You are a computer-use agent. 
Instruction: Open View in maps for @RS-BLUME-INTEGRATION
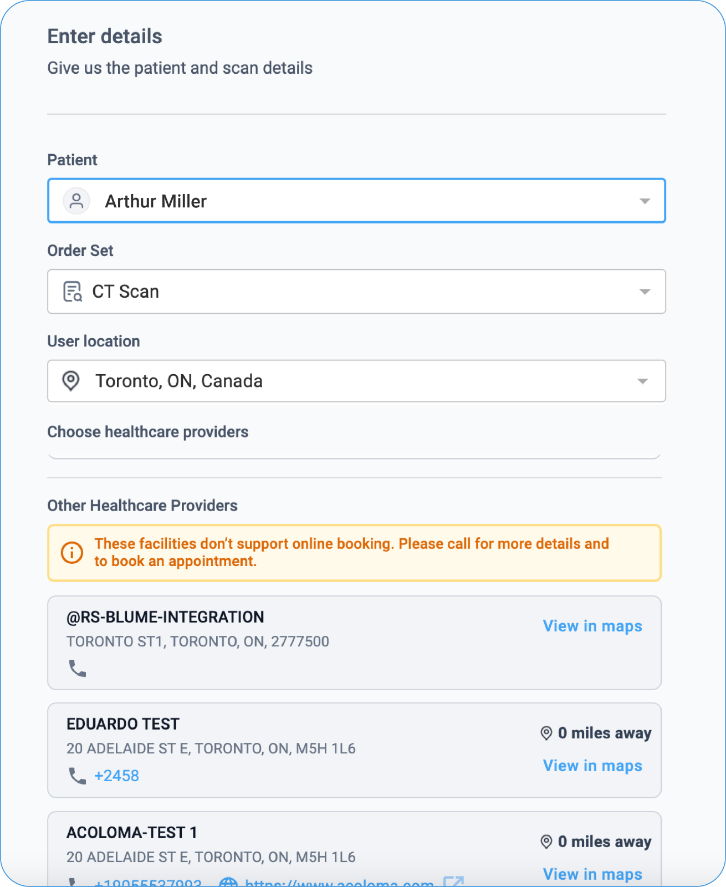592,626
